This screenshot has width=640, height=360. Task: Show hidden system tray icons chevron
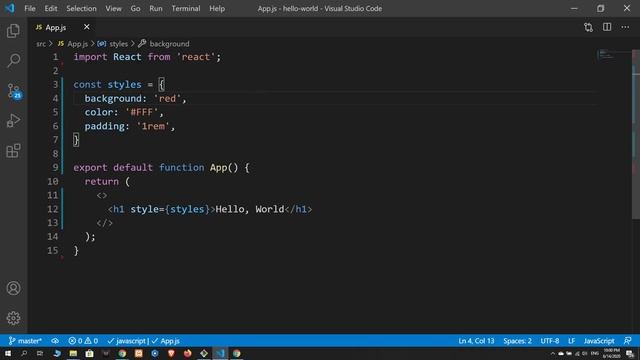[x=553, y=353]
